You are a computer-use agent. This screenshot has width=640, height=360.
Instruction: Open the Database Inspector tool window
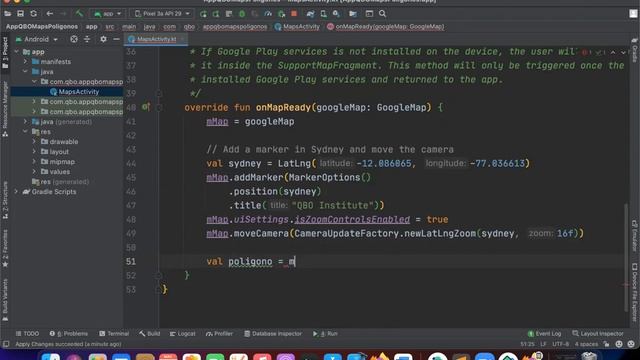coord(273,334)
